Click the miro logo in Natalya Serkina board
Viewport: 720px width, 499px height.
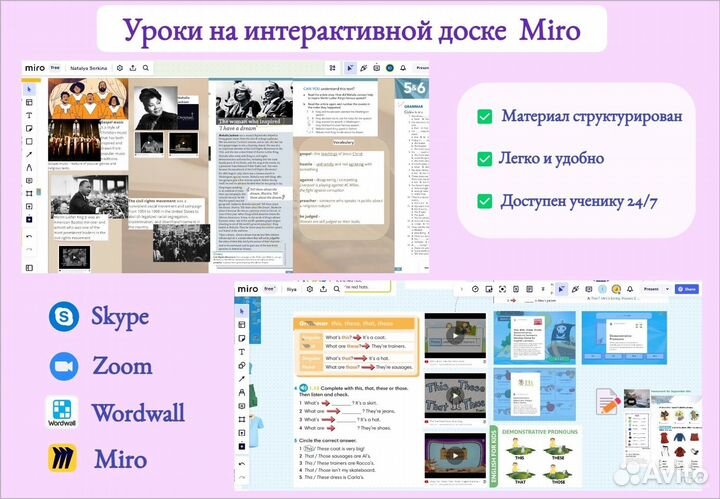35,68
